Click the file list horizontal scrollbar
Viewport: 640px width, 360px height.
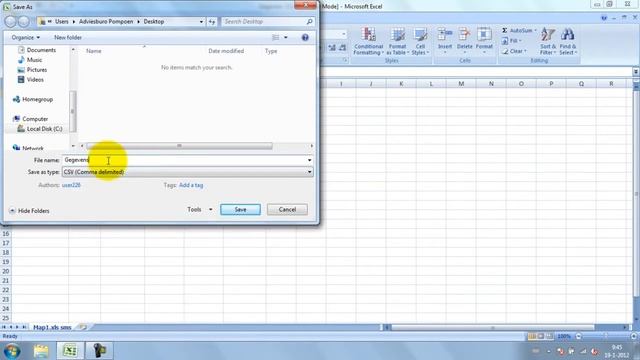(x=180, y=146)
